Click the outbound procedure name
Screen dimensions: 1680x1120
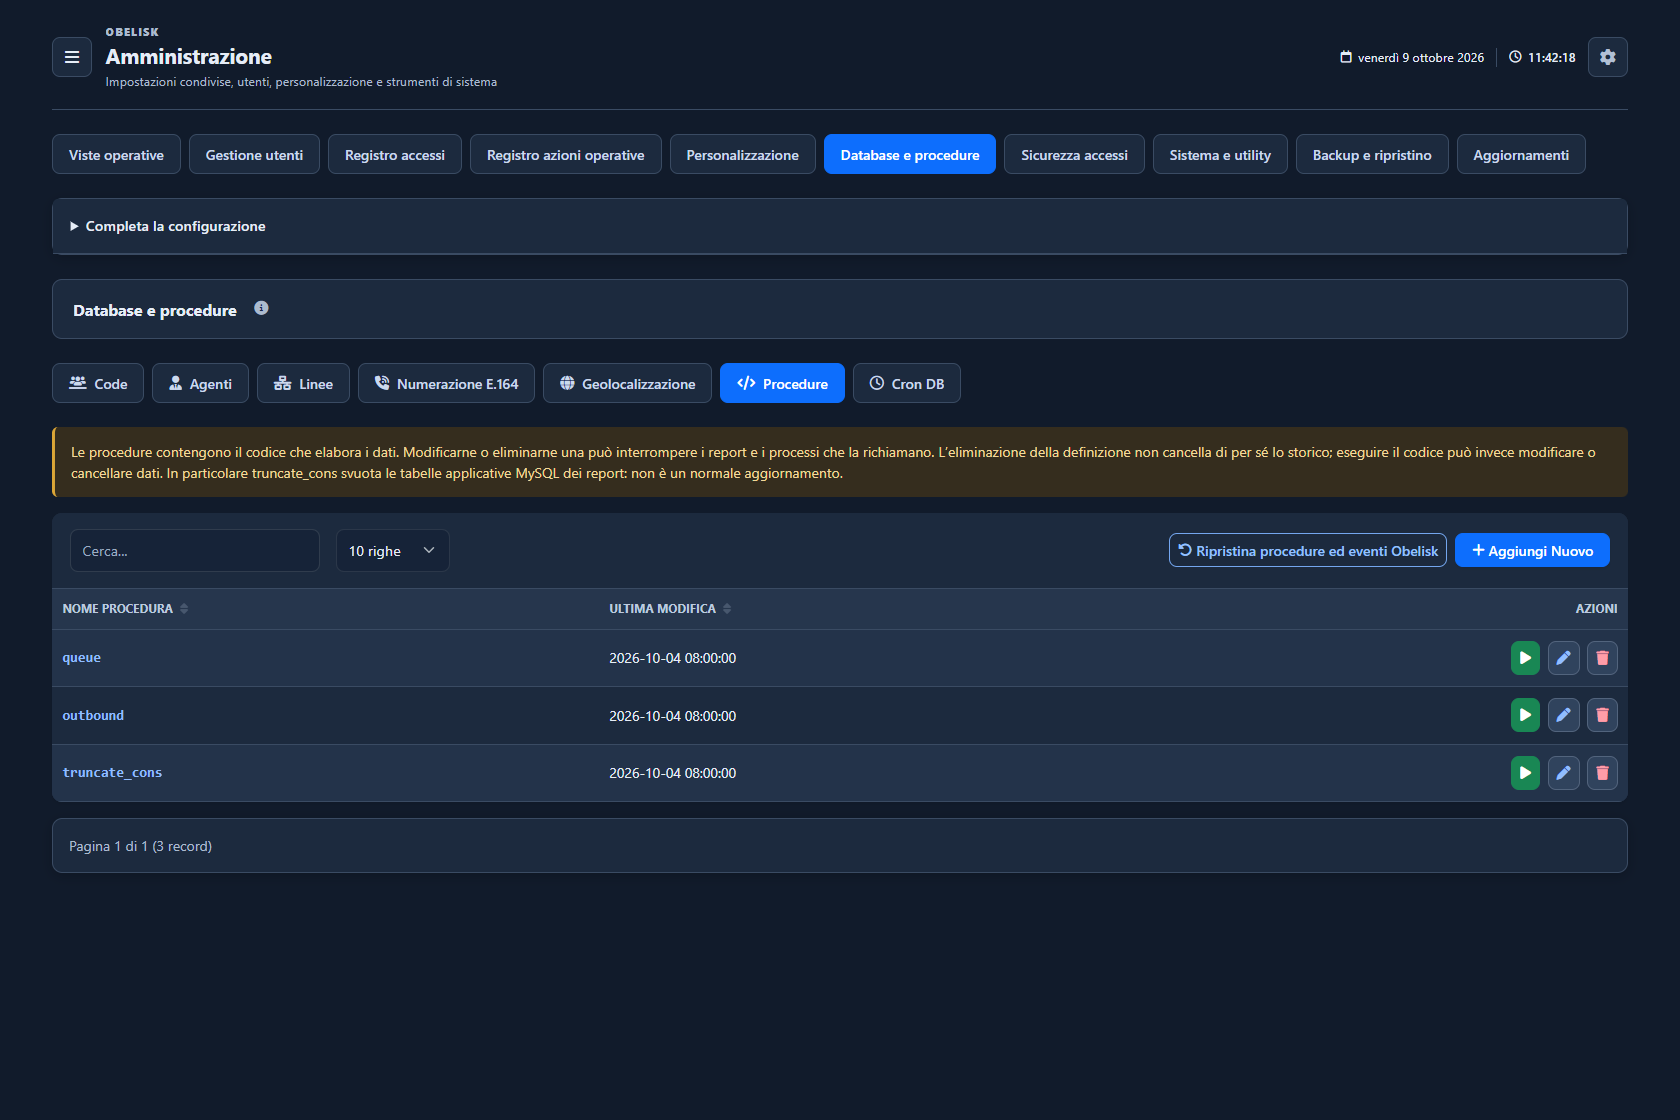(93, 715)
